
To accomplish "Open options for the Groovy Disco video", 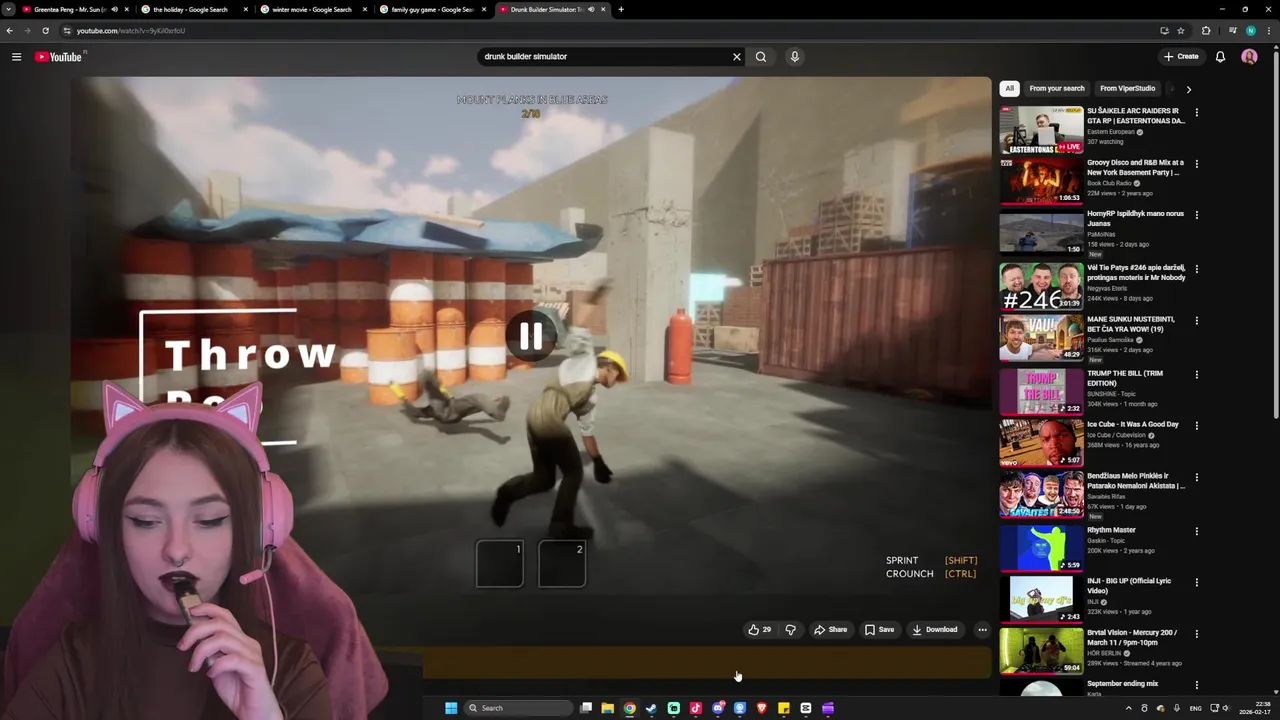I will click(1196, 164).
